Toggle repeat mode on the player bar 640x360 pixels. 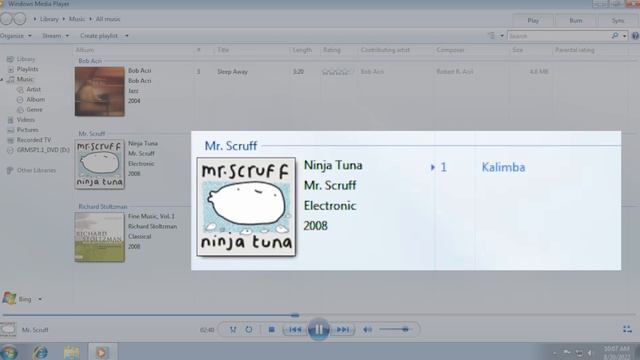coord(249,329)
